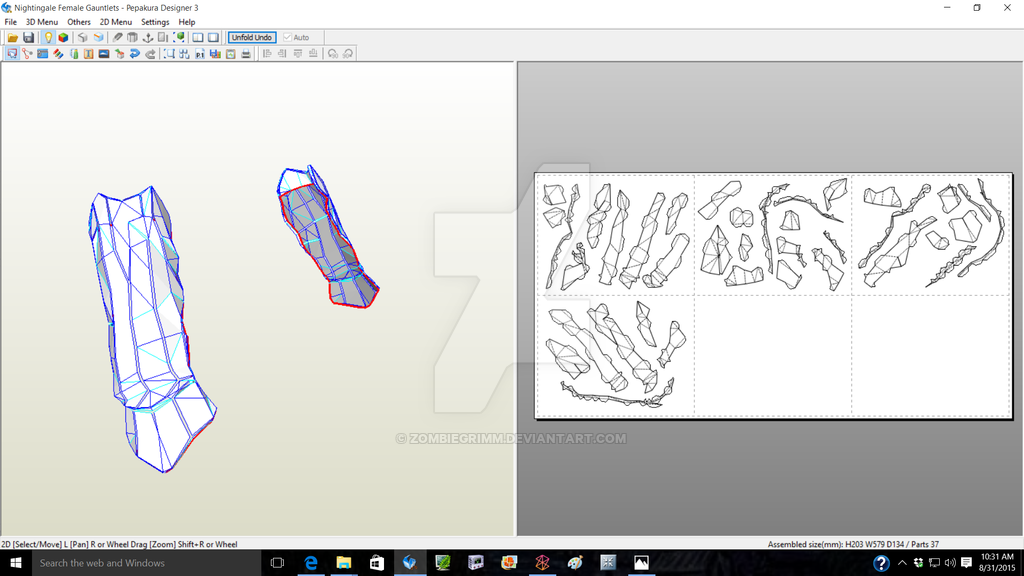This screenshot has width=1024, height=576.
Task: Select the colored pencils edge color tool
Action: 58,54
